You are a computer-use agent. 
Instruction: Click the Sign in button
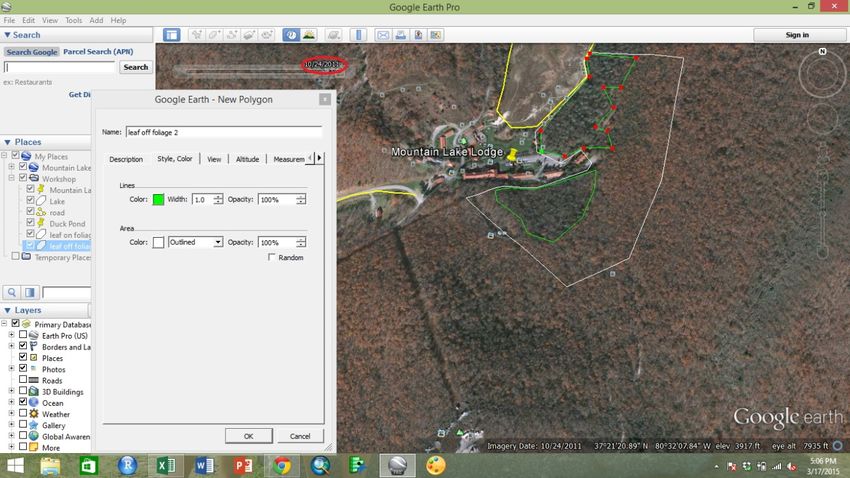pos(797,35)
